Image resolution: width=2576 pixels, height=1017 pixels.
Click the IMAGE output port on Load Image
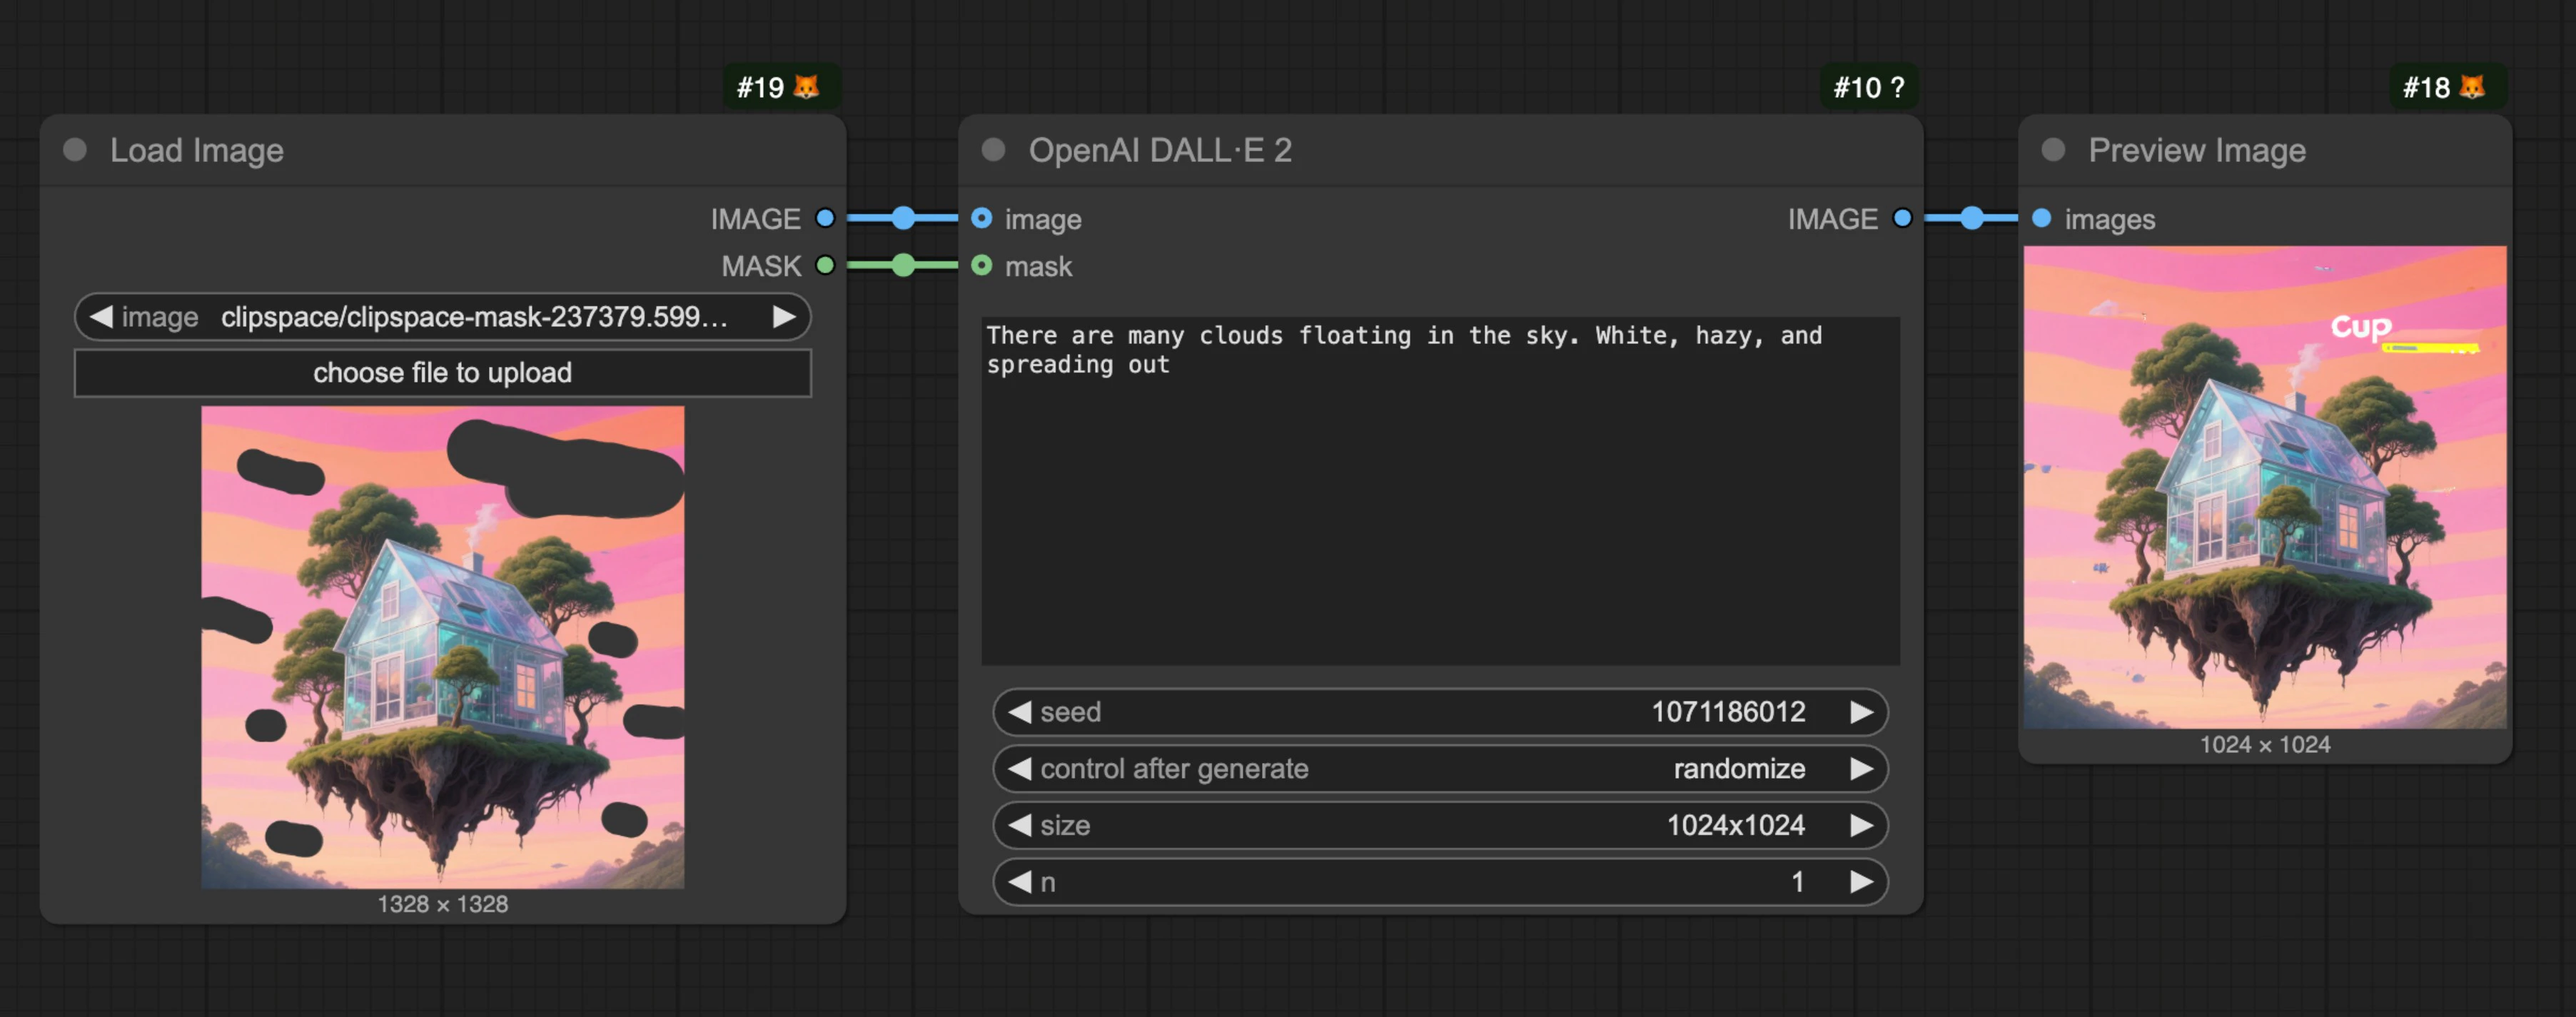(x=826, y=218)
